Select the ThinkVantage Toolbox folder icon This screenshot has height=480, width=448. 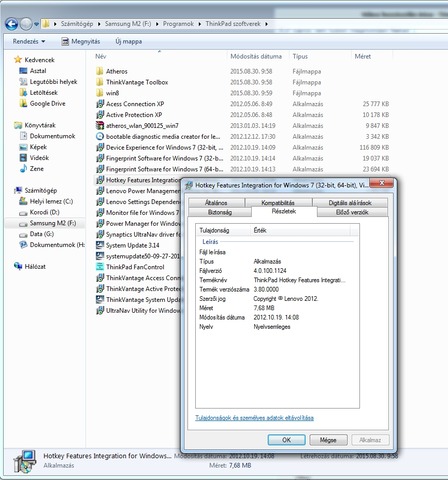100,82
